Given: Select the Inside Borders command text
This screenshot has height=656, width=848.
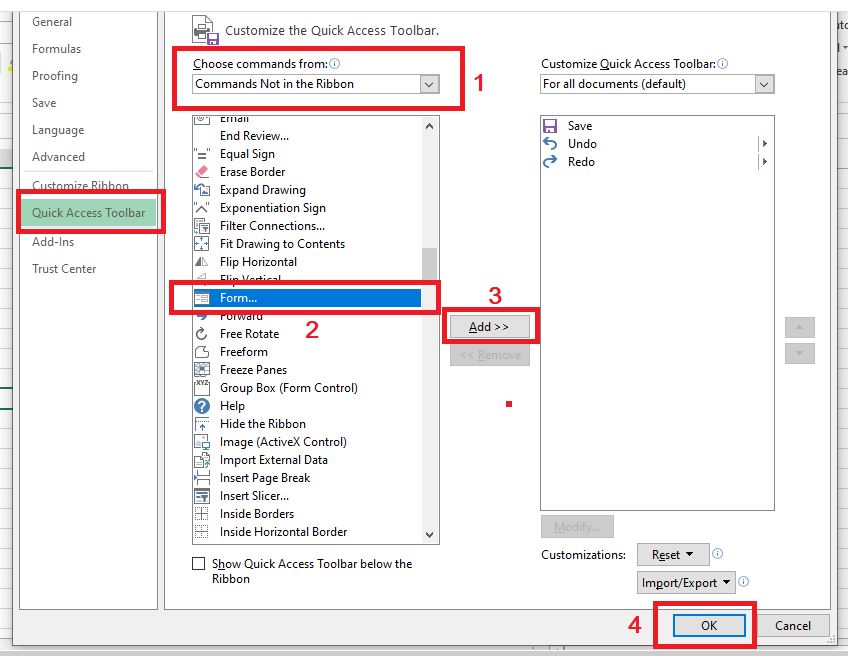Looking at the screenshot, I should (257, 514).
